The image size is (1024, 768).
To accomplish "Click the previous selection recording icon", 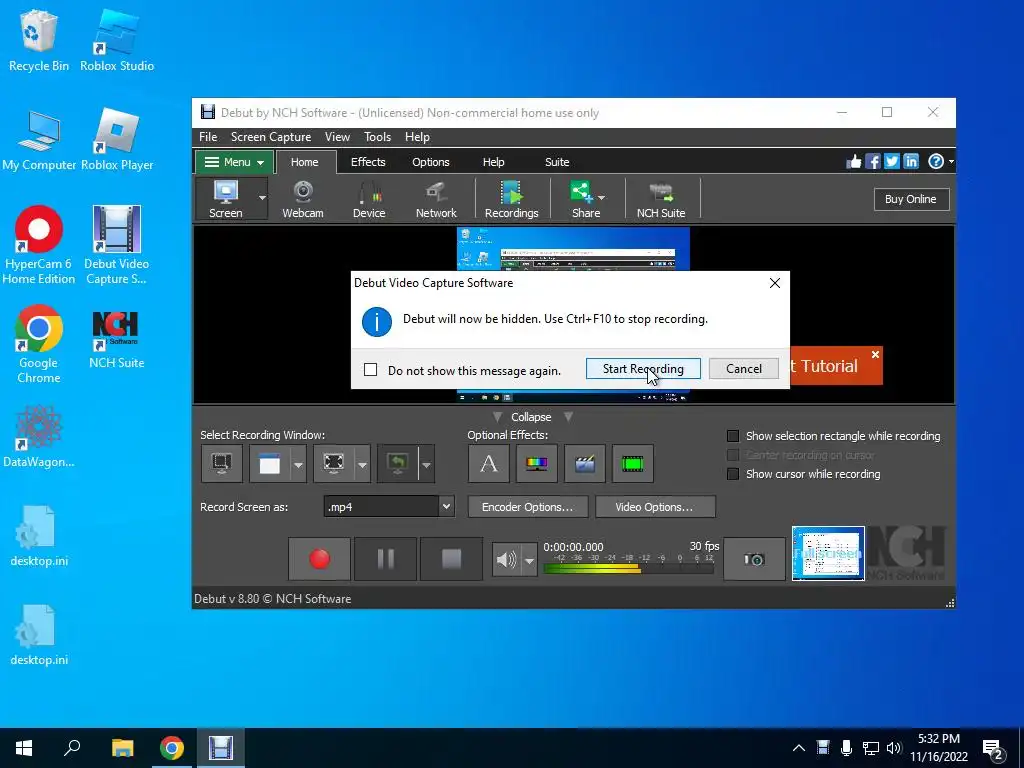I will [397, 464].
